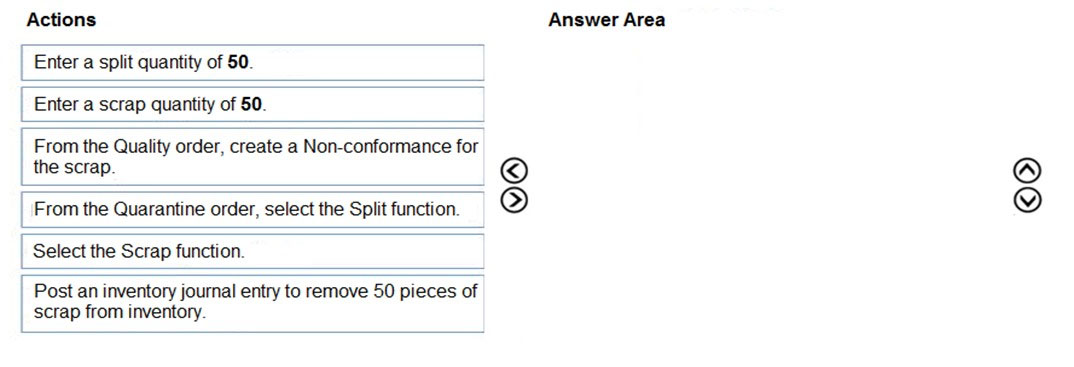1074x367 pixels.
Task: Select the 'Enter a split quantity of 50' action
Action: [x=253, y=62]
